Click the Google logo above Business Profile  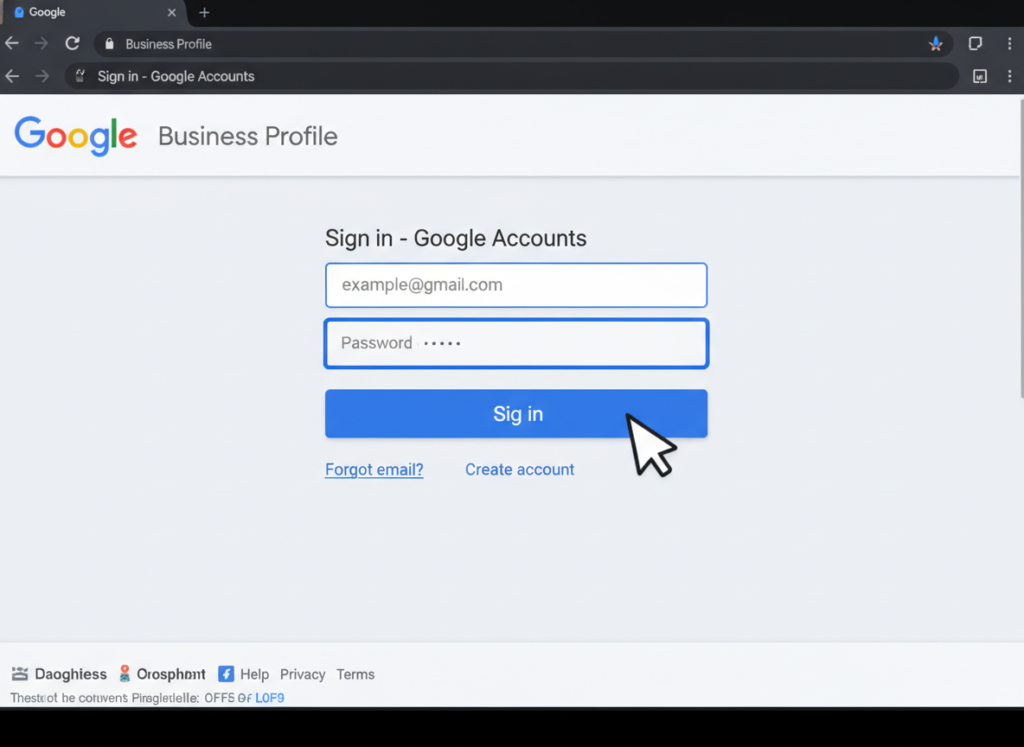pos(76,136)
